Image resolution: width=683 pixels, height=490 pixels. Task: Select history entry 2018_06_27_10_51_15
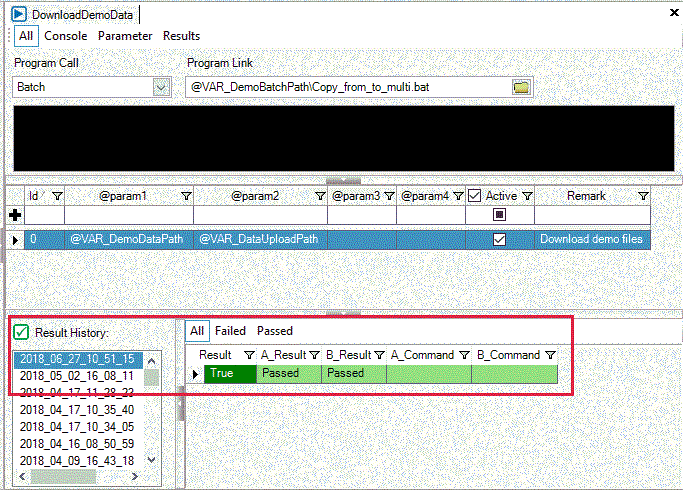tap(78, 359)
